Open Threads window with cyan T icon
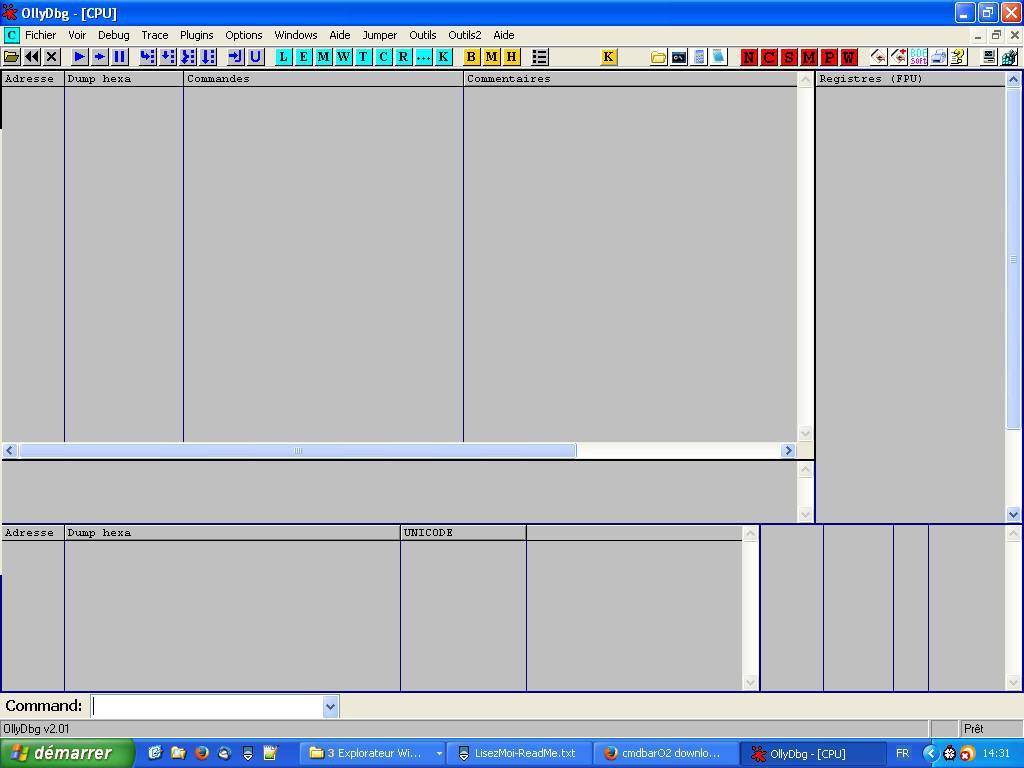The width and height of the screenshot is (1024, 768). click(363, 57)
